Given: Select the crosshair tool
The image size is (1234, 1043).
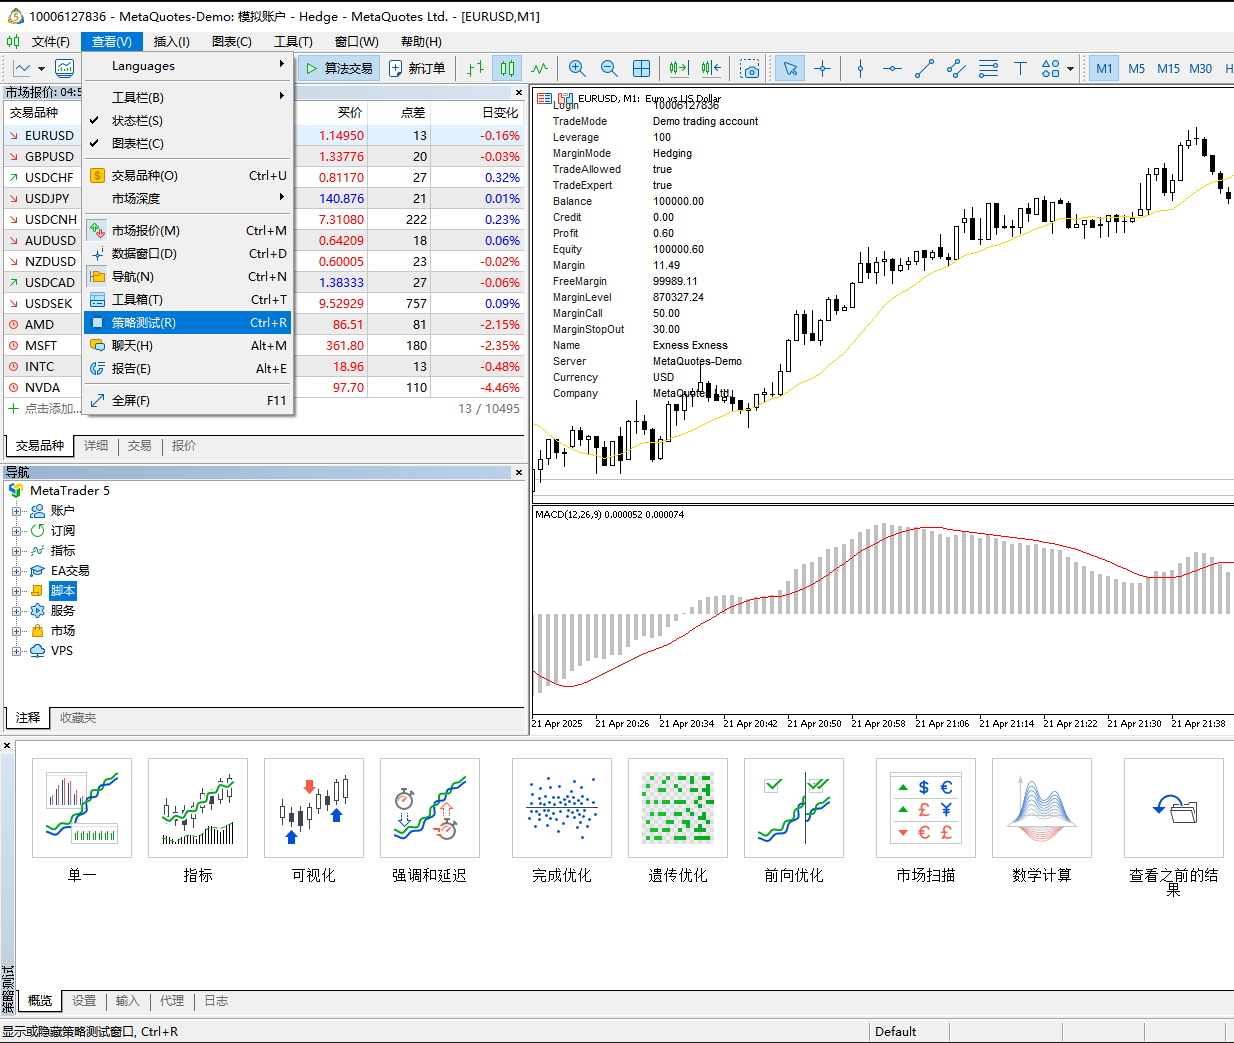Looking at the screenshot, I should tap(822, 68).
